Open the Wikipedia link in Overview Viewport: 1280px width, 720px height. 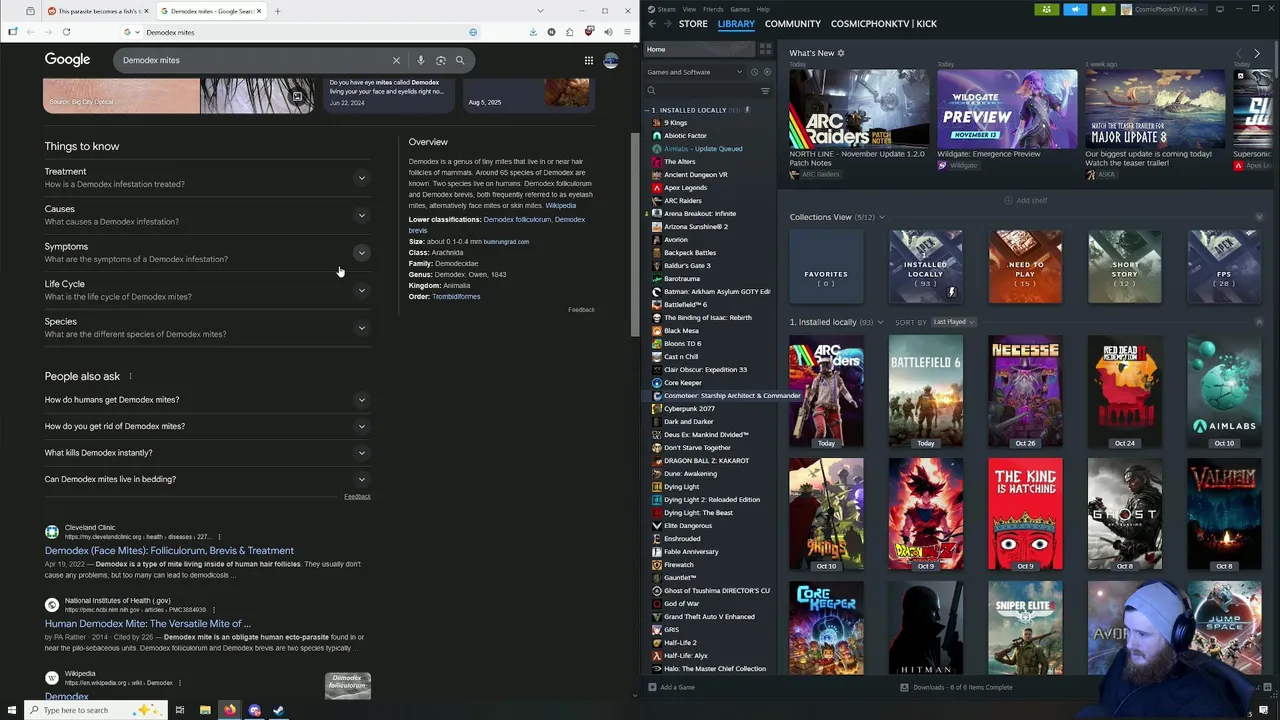tap(560, 205)
